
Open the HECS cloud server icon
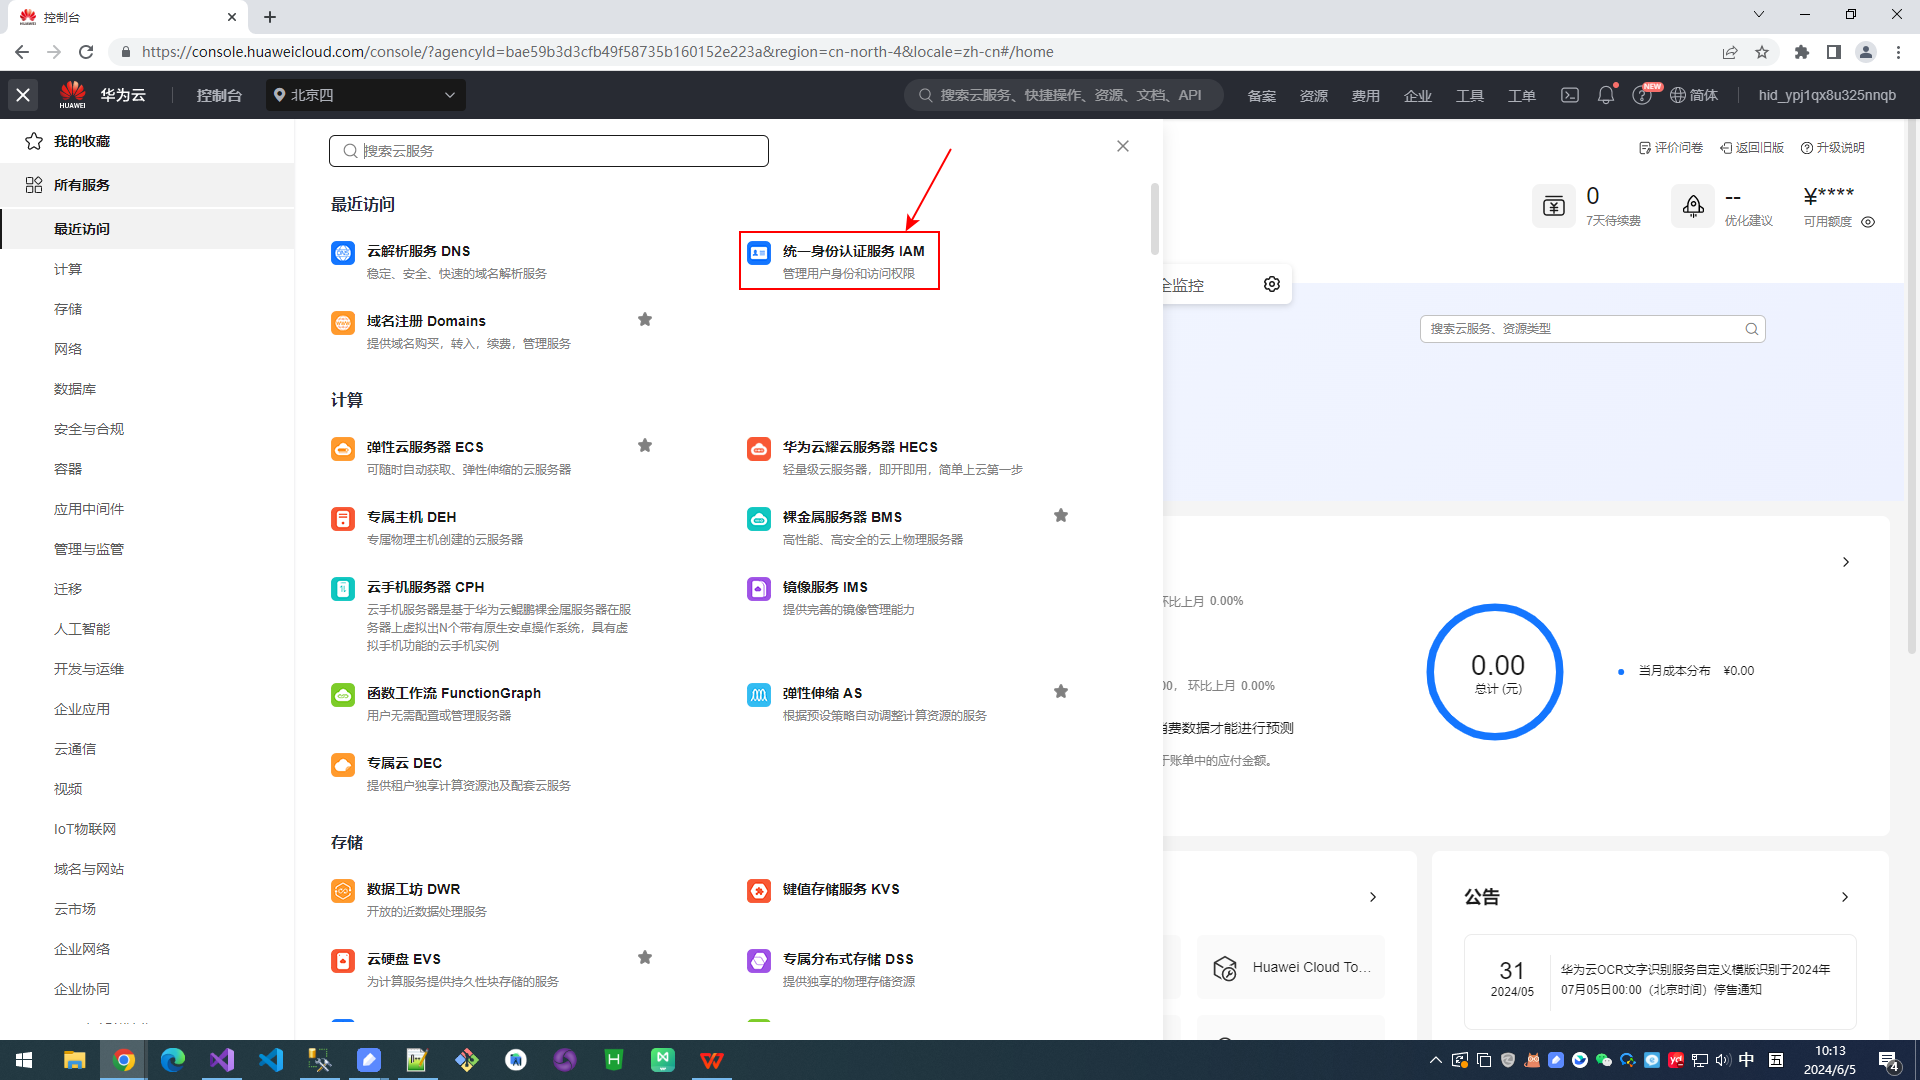coord(759,449)
